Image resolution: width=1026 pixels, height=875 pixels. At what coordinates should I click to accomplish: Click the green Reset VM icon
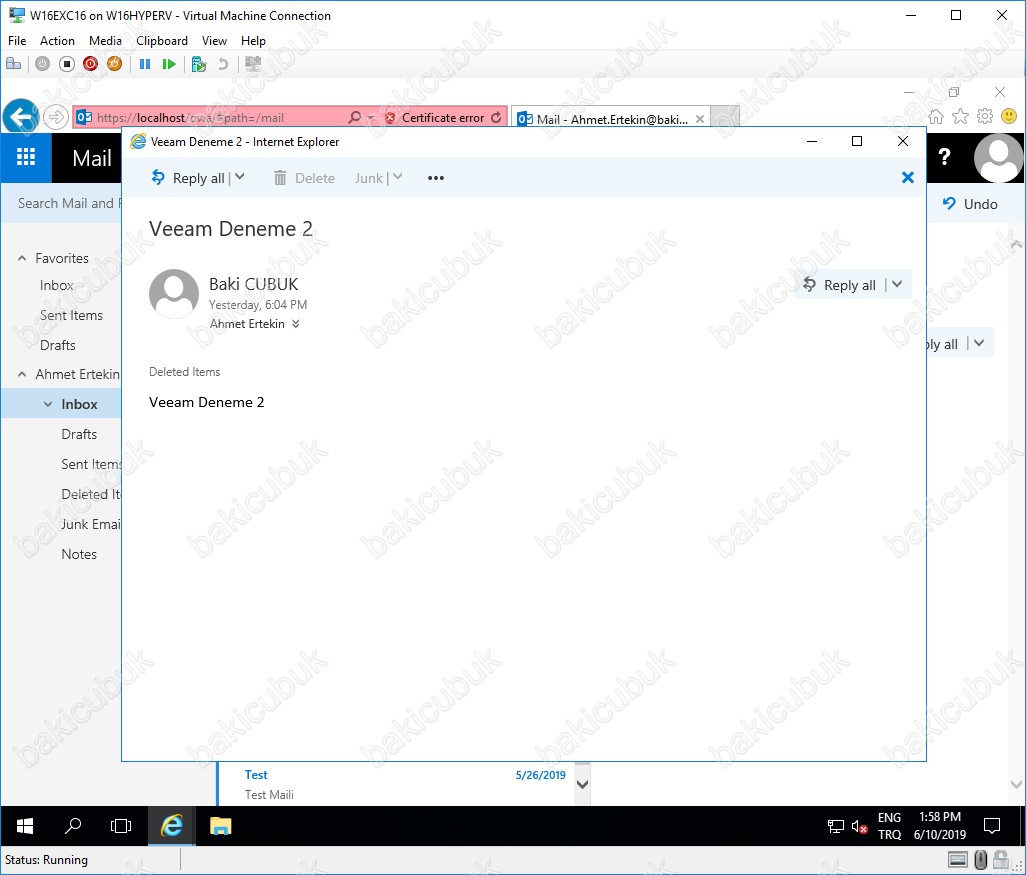coord(169,63)
